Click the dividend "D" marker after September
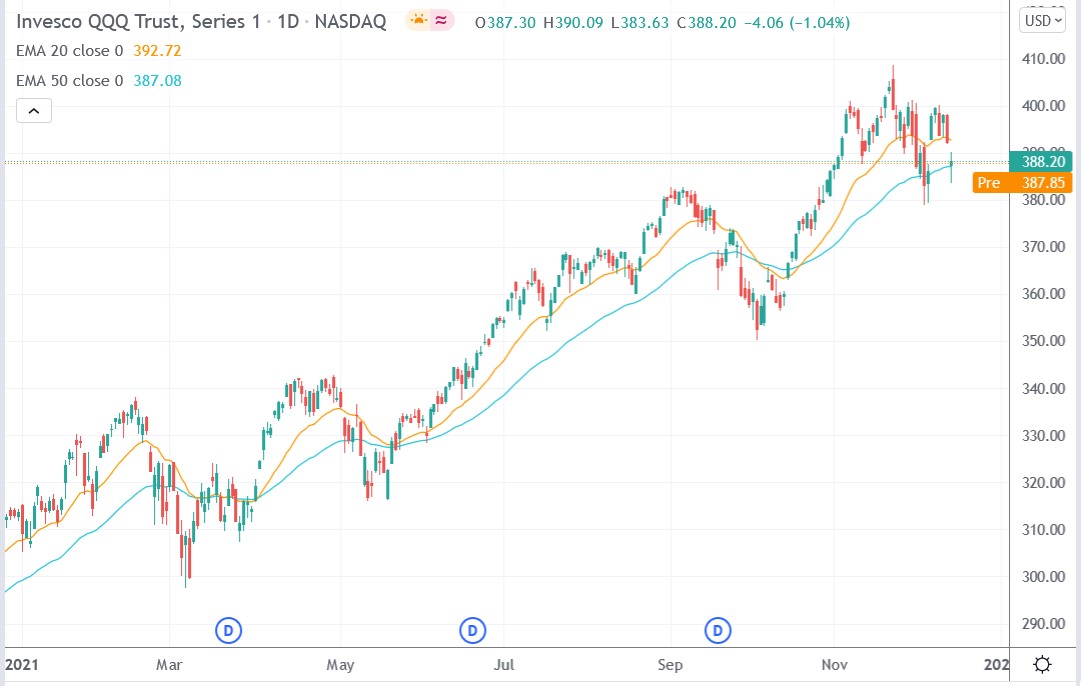 click(717, 631)
